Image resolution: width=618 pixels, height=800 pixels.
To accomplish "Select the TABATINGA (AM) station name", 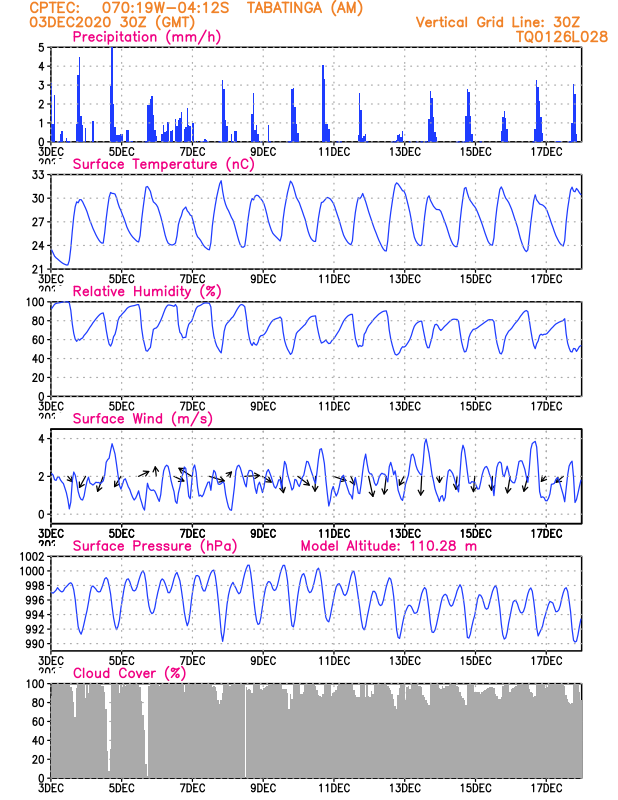I will pos(305,8).
